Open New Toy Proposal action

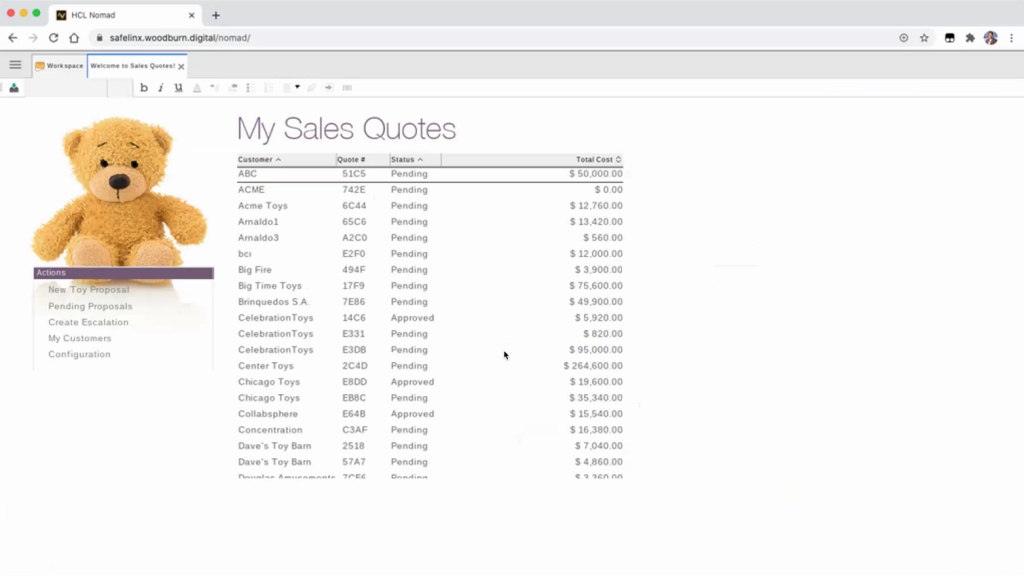(89, 290)
